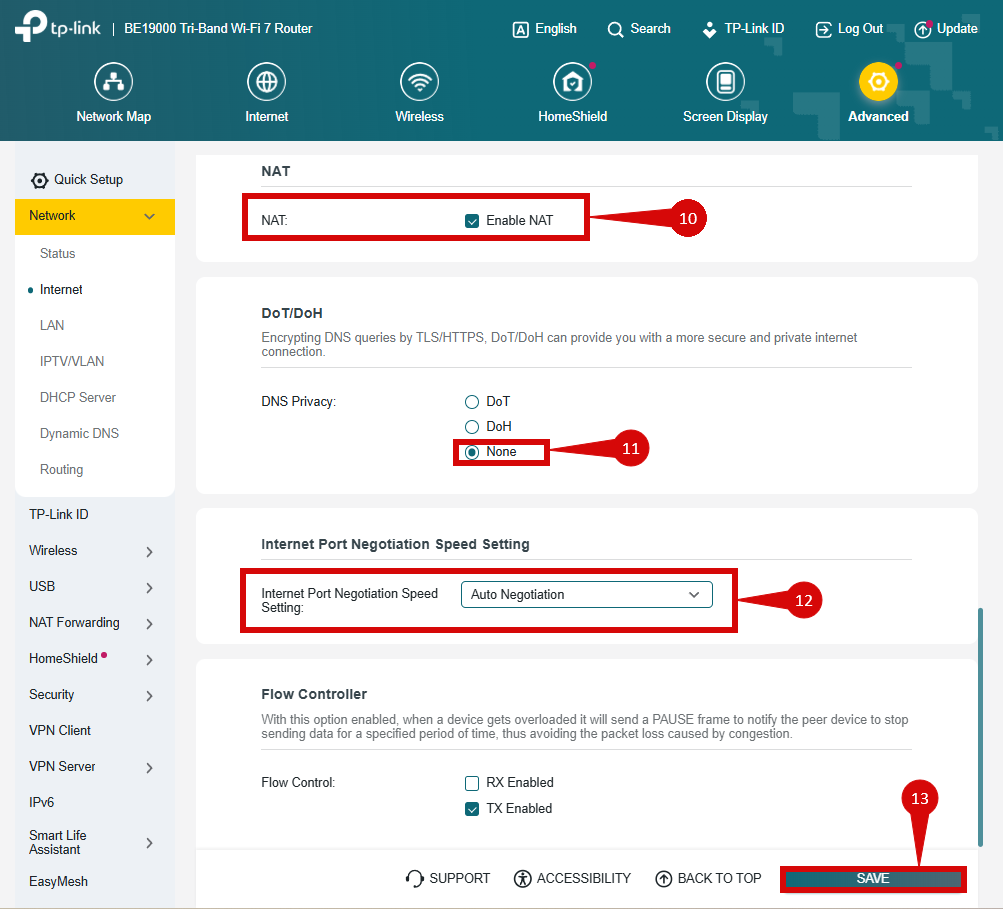The height and width of the screenshot is (909, 1003).
Task: Uncheck the Enable NAT checkbox
Action: 472,221
